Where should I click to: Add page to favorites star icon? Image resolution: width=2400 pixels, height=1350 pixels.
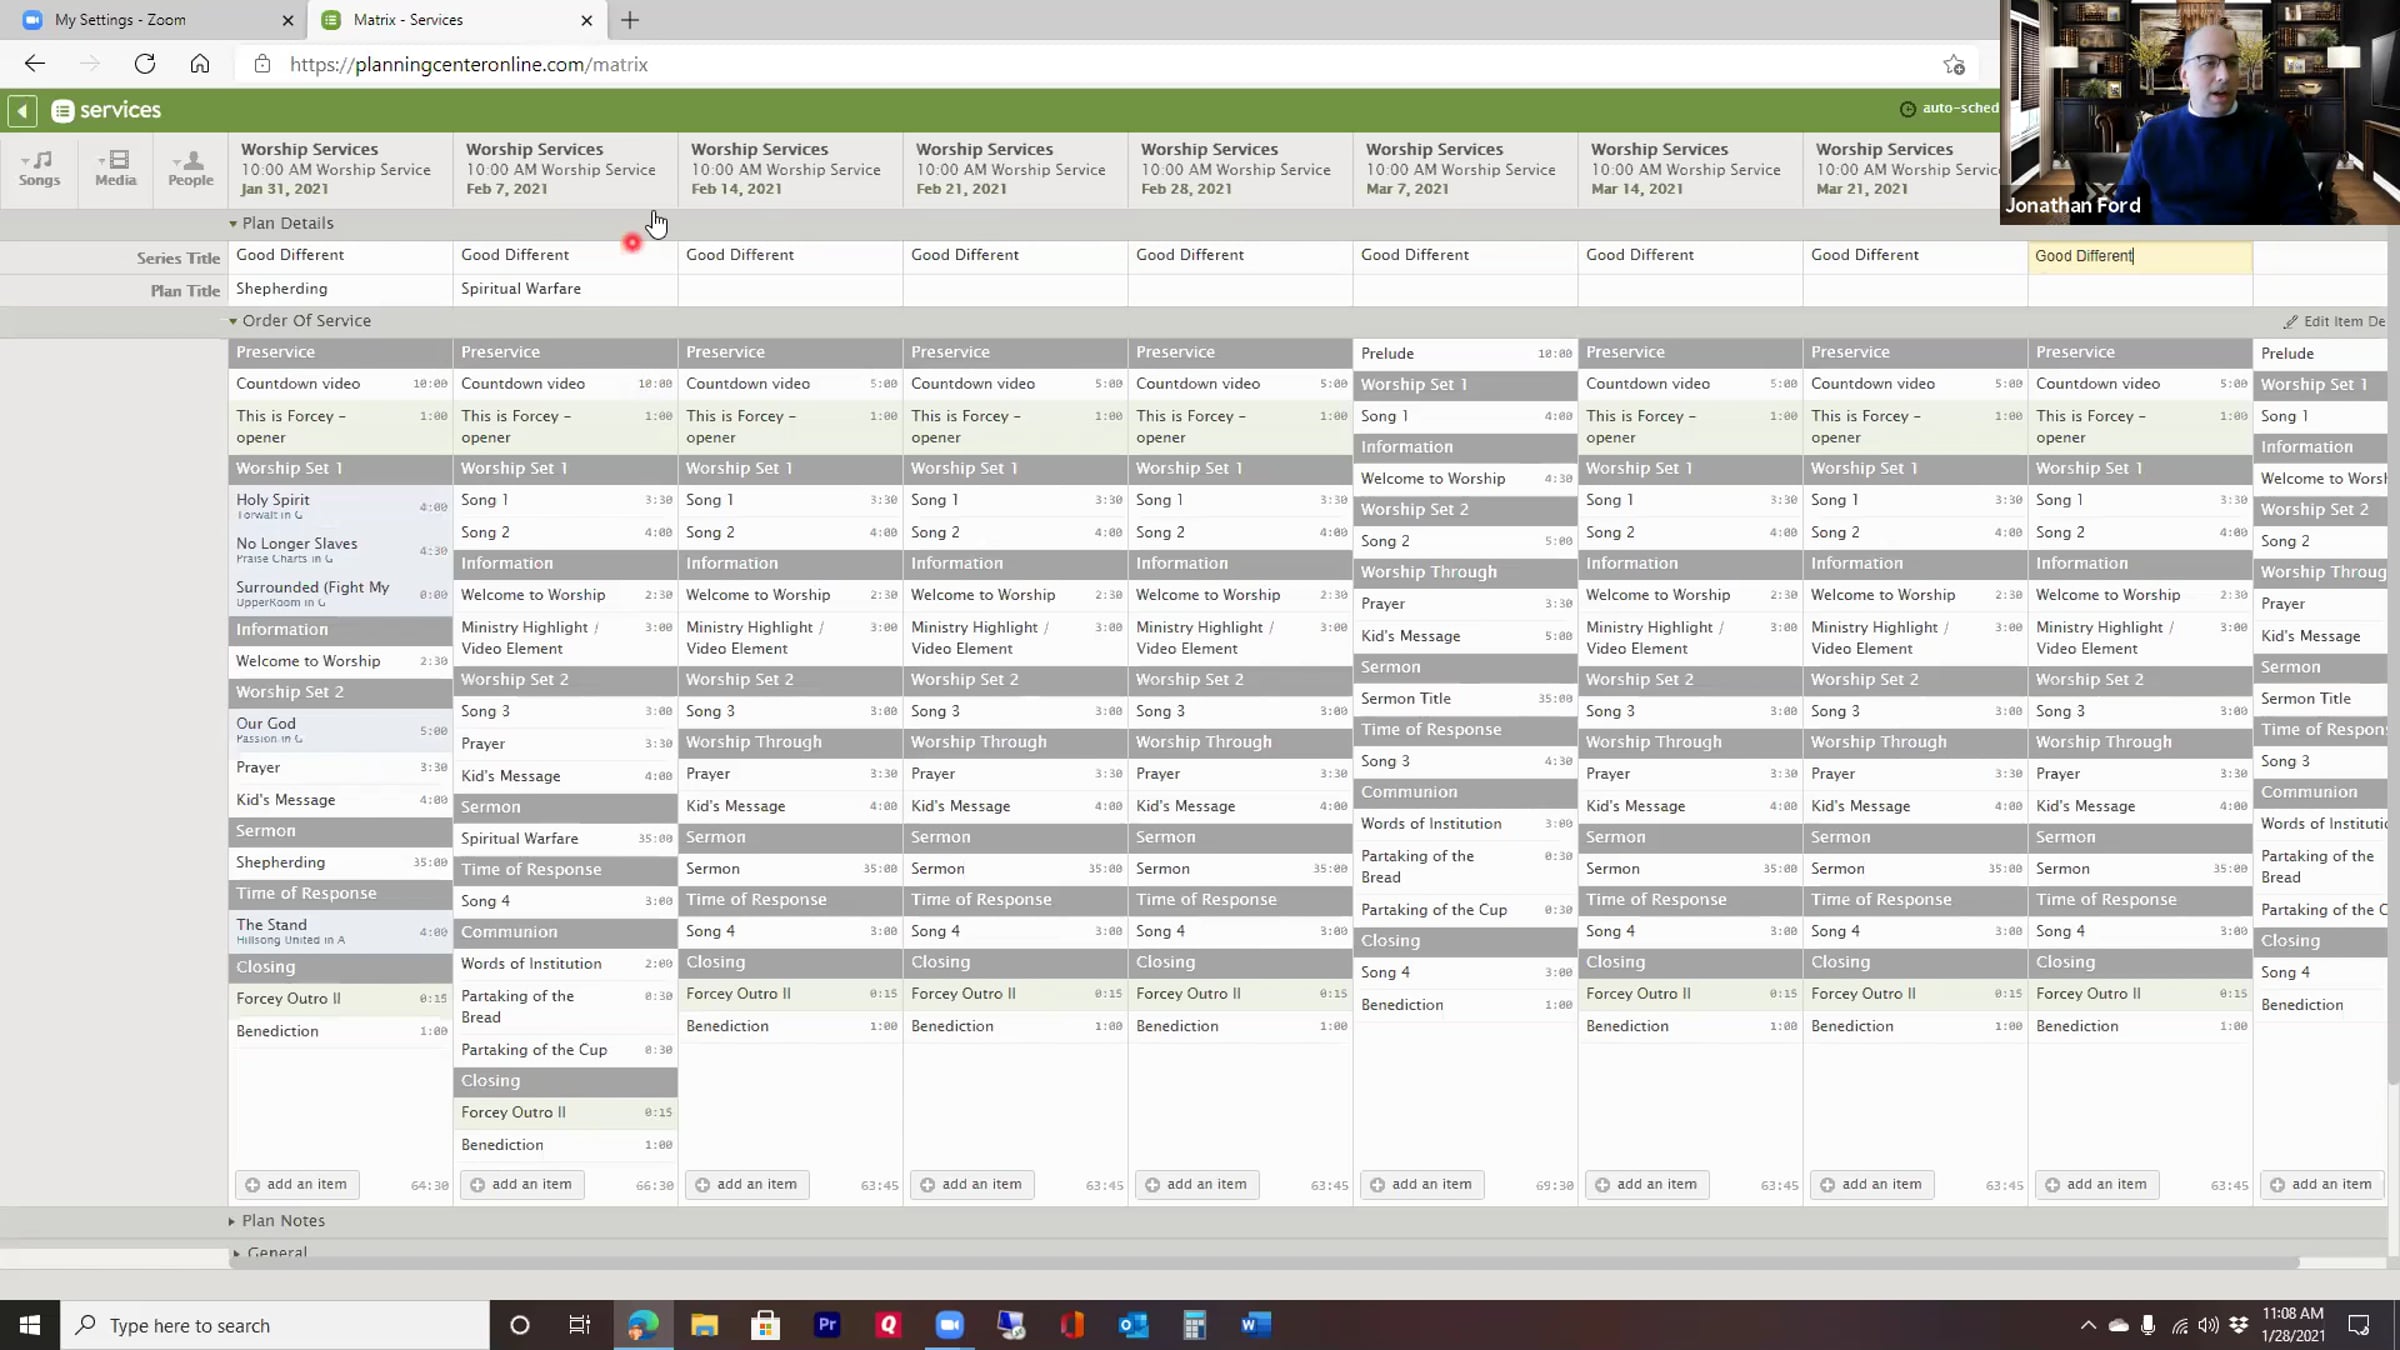click(x=1954, y=65)
